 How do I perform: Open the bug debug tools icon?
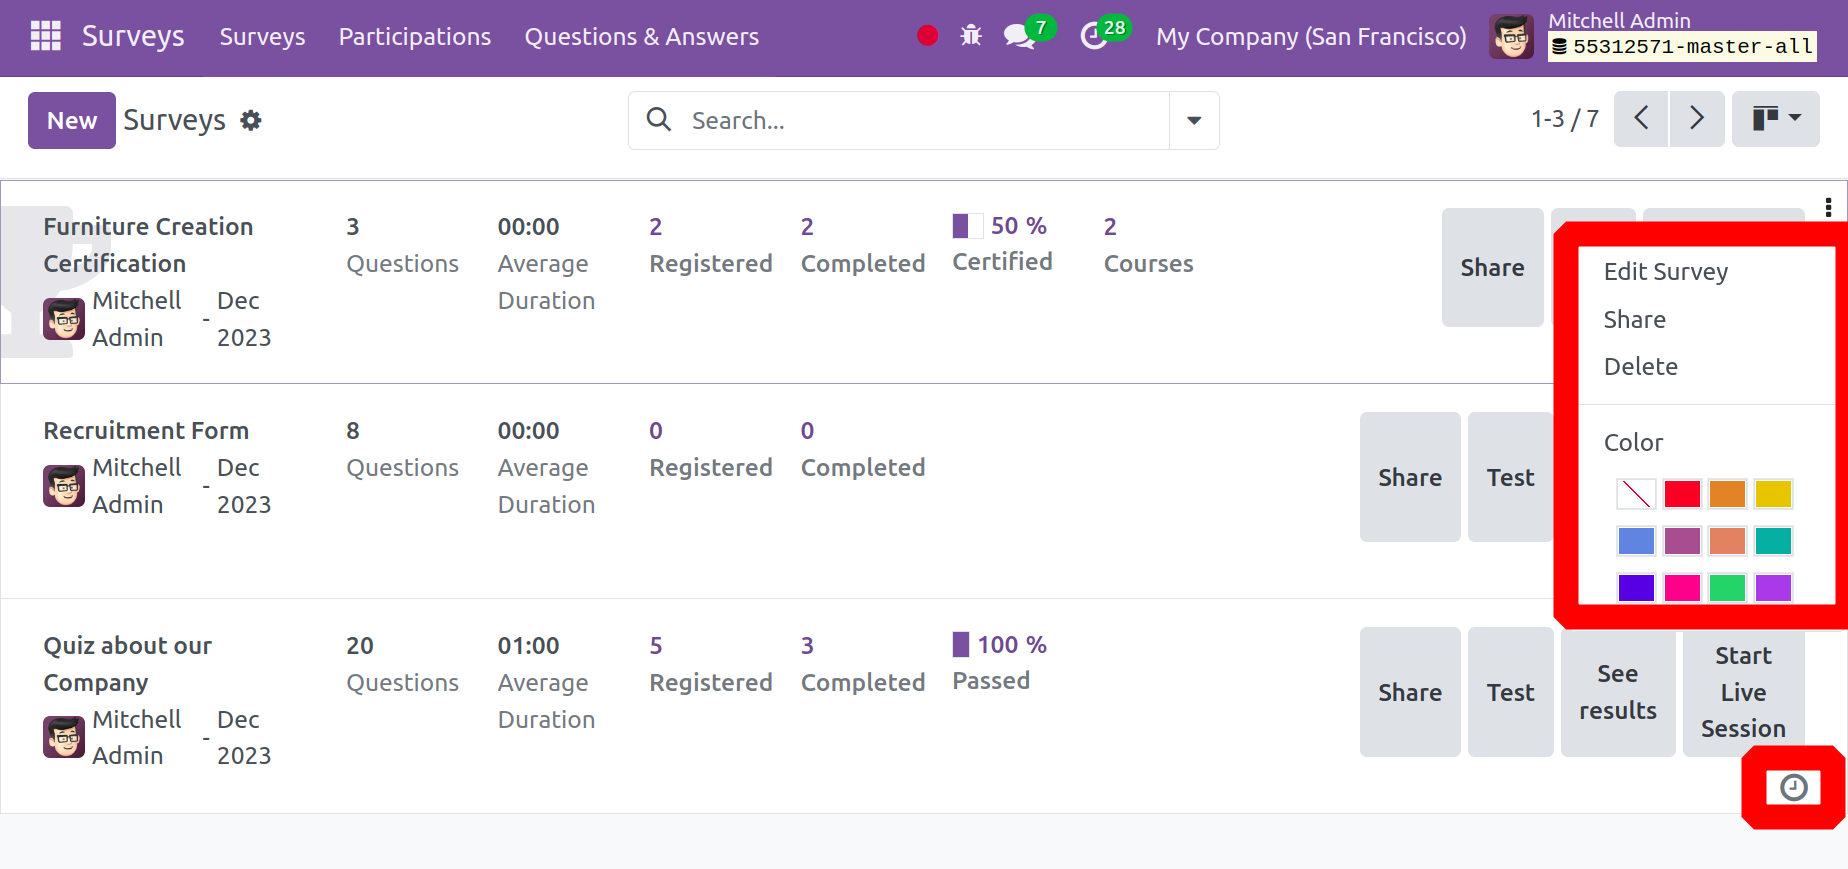971,36
